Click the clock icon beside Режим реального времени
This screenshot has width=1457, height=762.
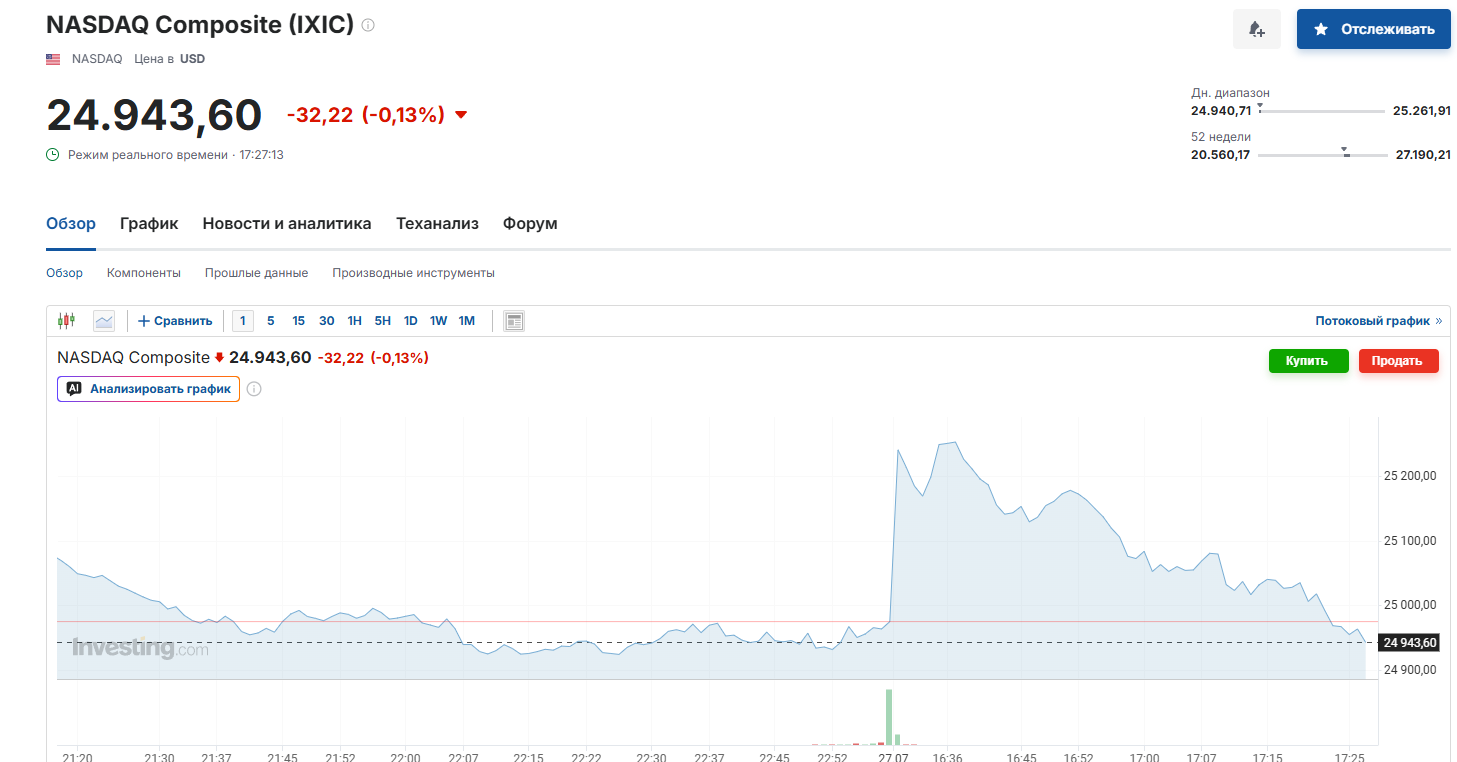tap(53, 155)
